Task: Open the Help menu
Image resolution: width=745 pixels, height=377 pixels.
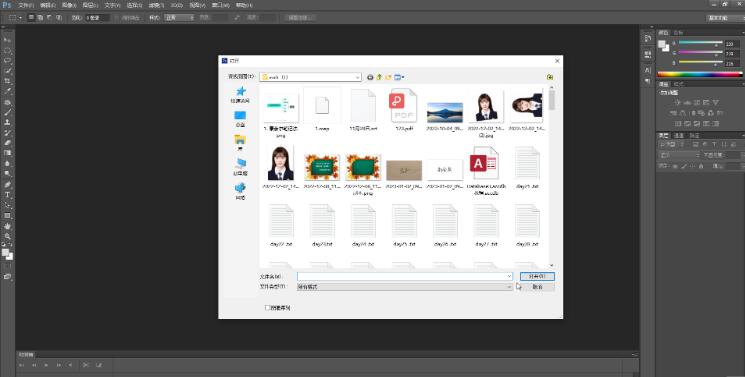Action: point(243,5)
